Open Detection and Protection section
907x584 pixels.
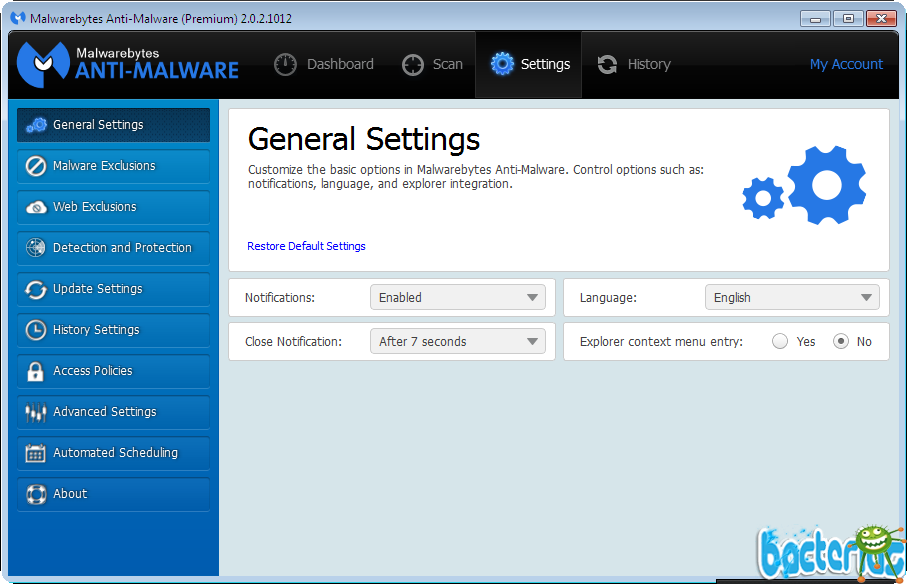113,248
